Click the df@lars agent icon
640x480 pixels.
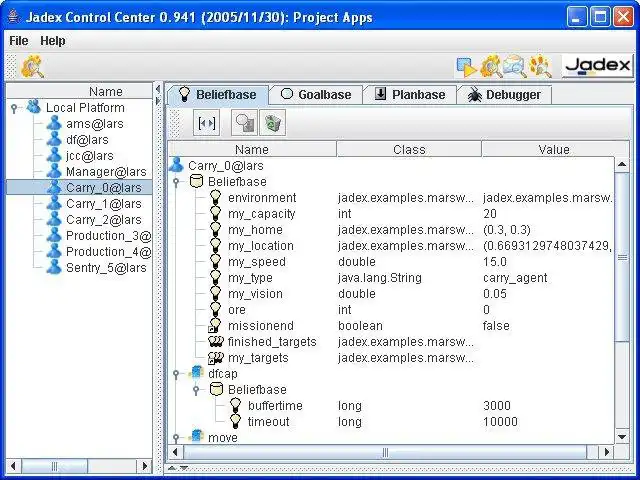[54, 139]
